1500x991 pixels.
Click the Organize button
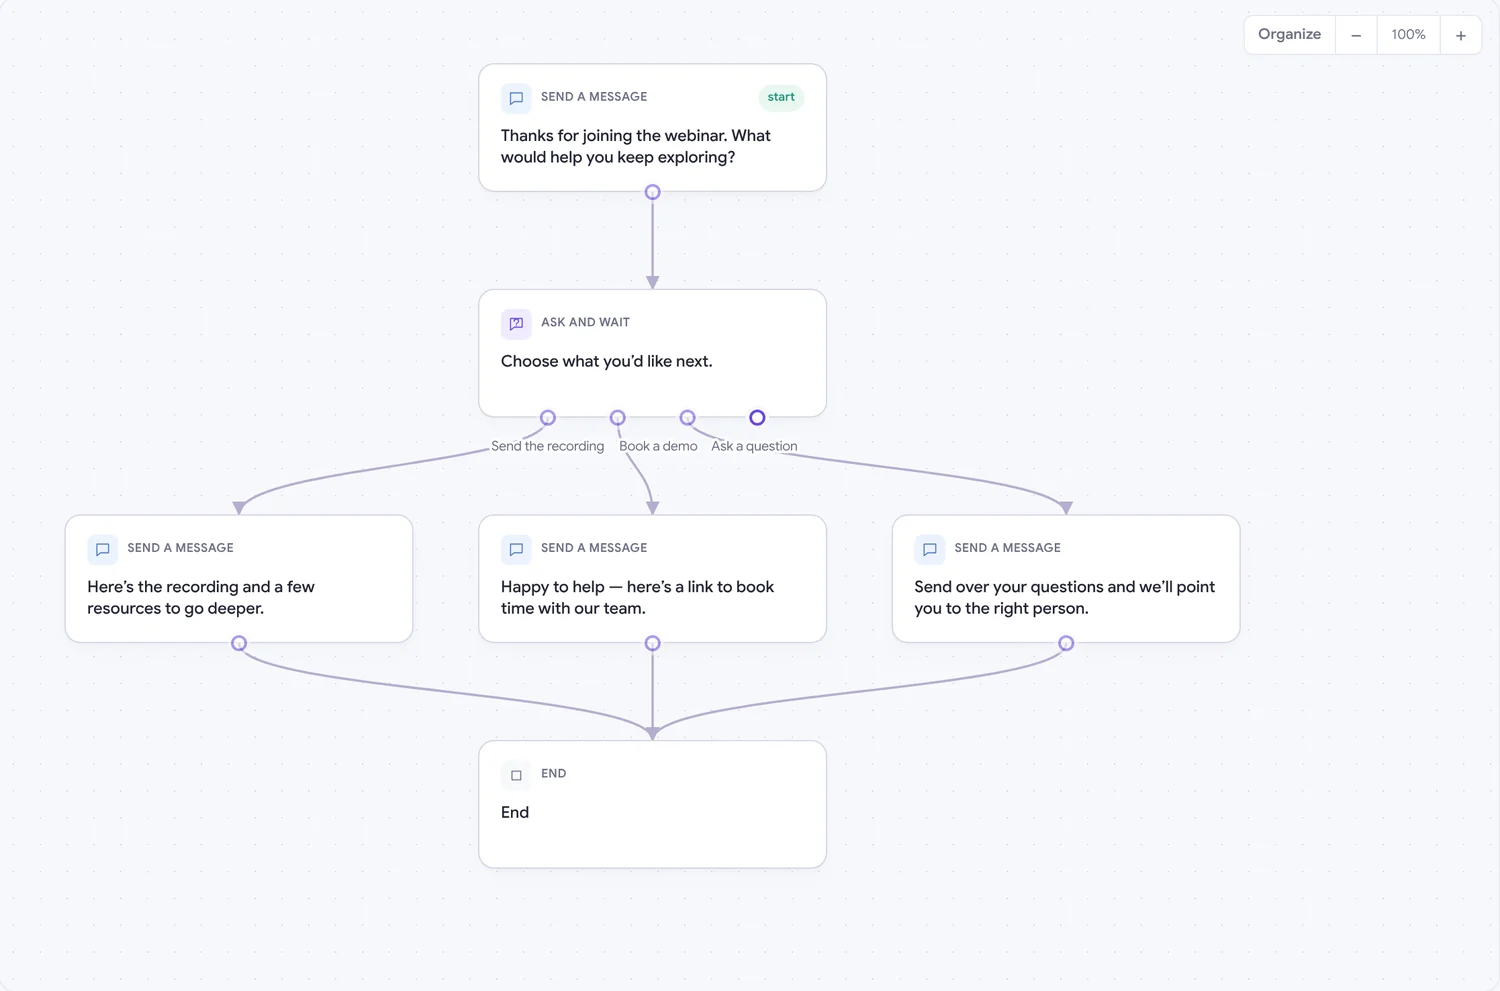(x=1290, y=35)
